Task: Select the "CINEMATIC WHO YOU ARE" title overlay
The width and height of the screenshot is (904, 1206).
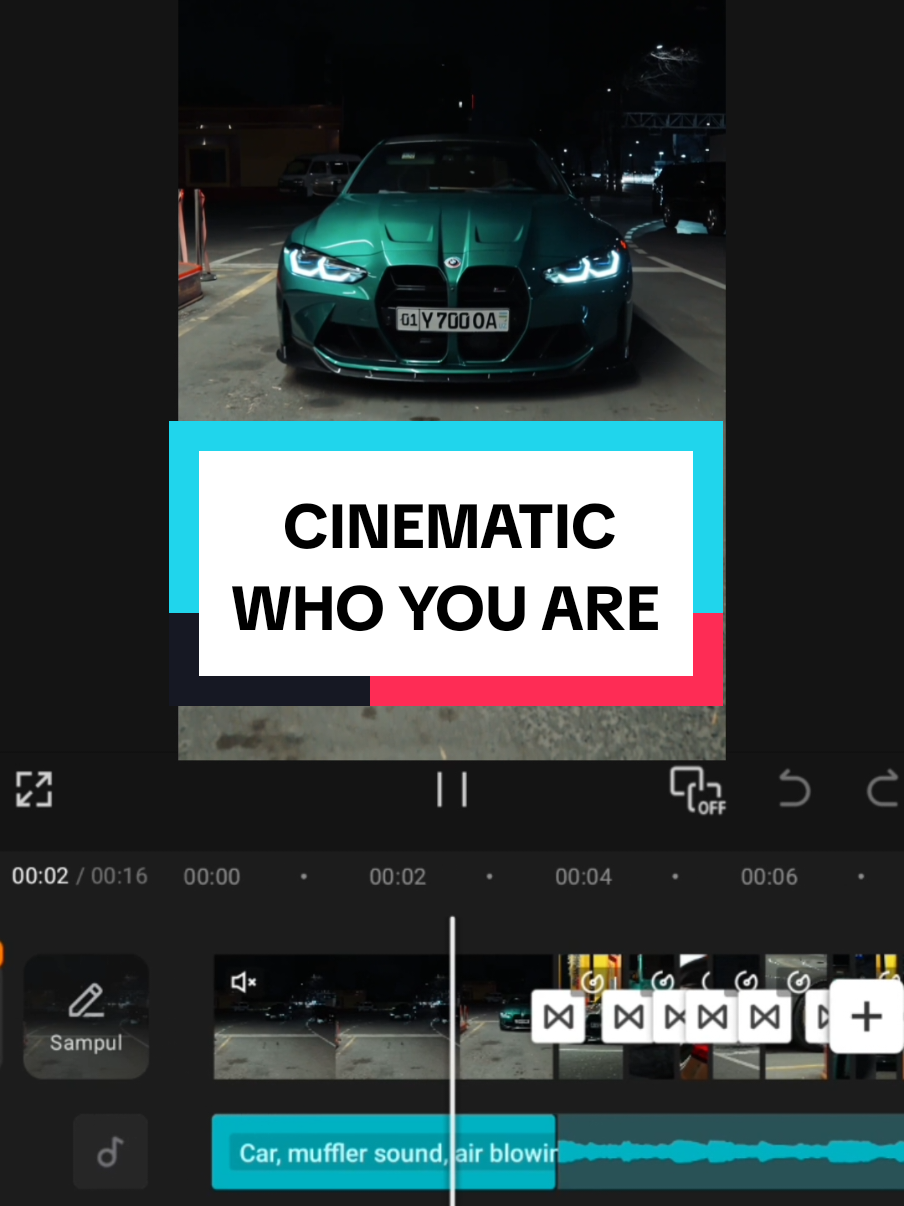Action: 446,564
